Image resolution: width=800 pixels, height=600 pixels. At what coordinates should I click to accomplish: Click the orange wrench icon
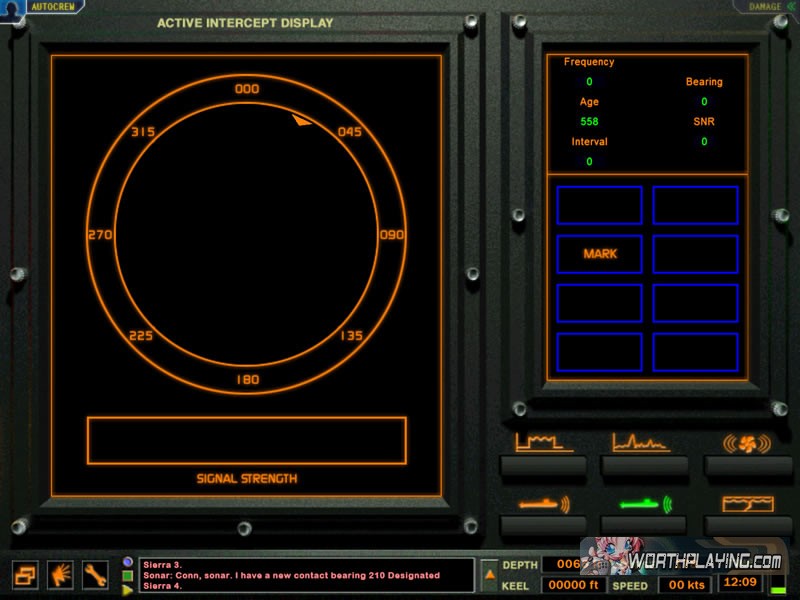coord(95,574)
